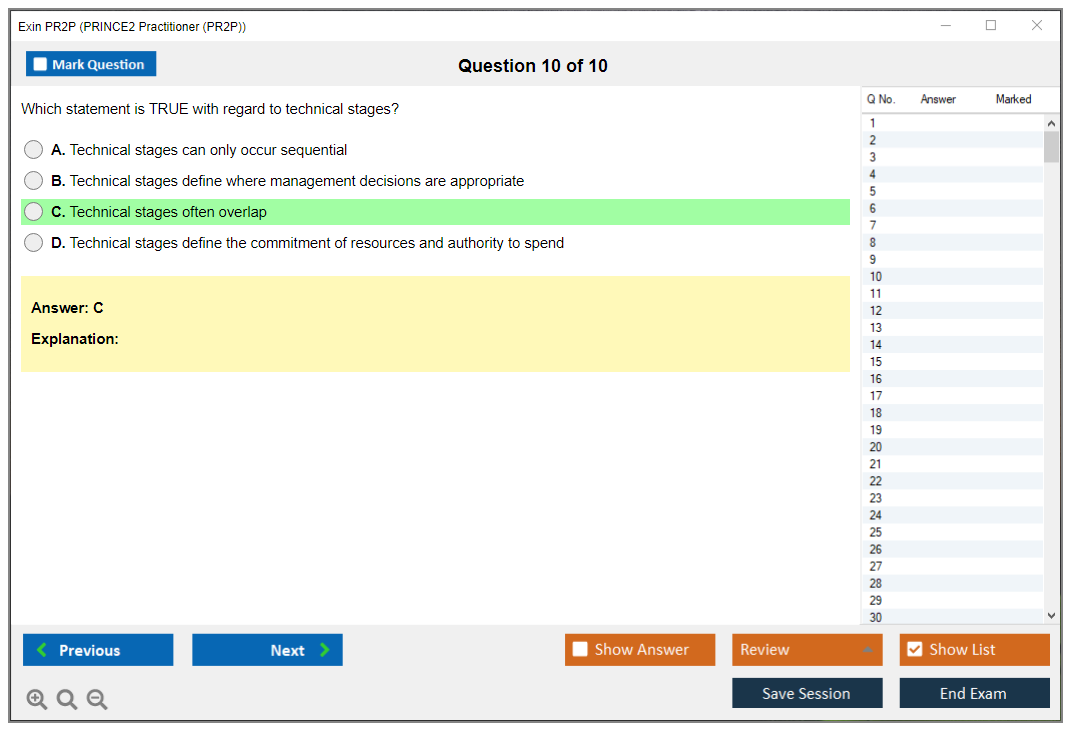Go to the Previous question

coord(98,650)
